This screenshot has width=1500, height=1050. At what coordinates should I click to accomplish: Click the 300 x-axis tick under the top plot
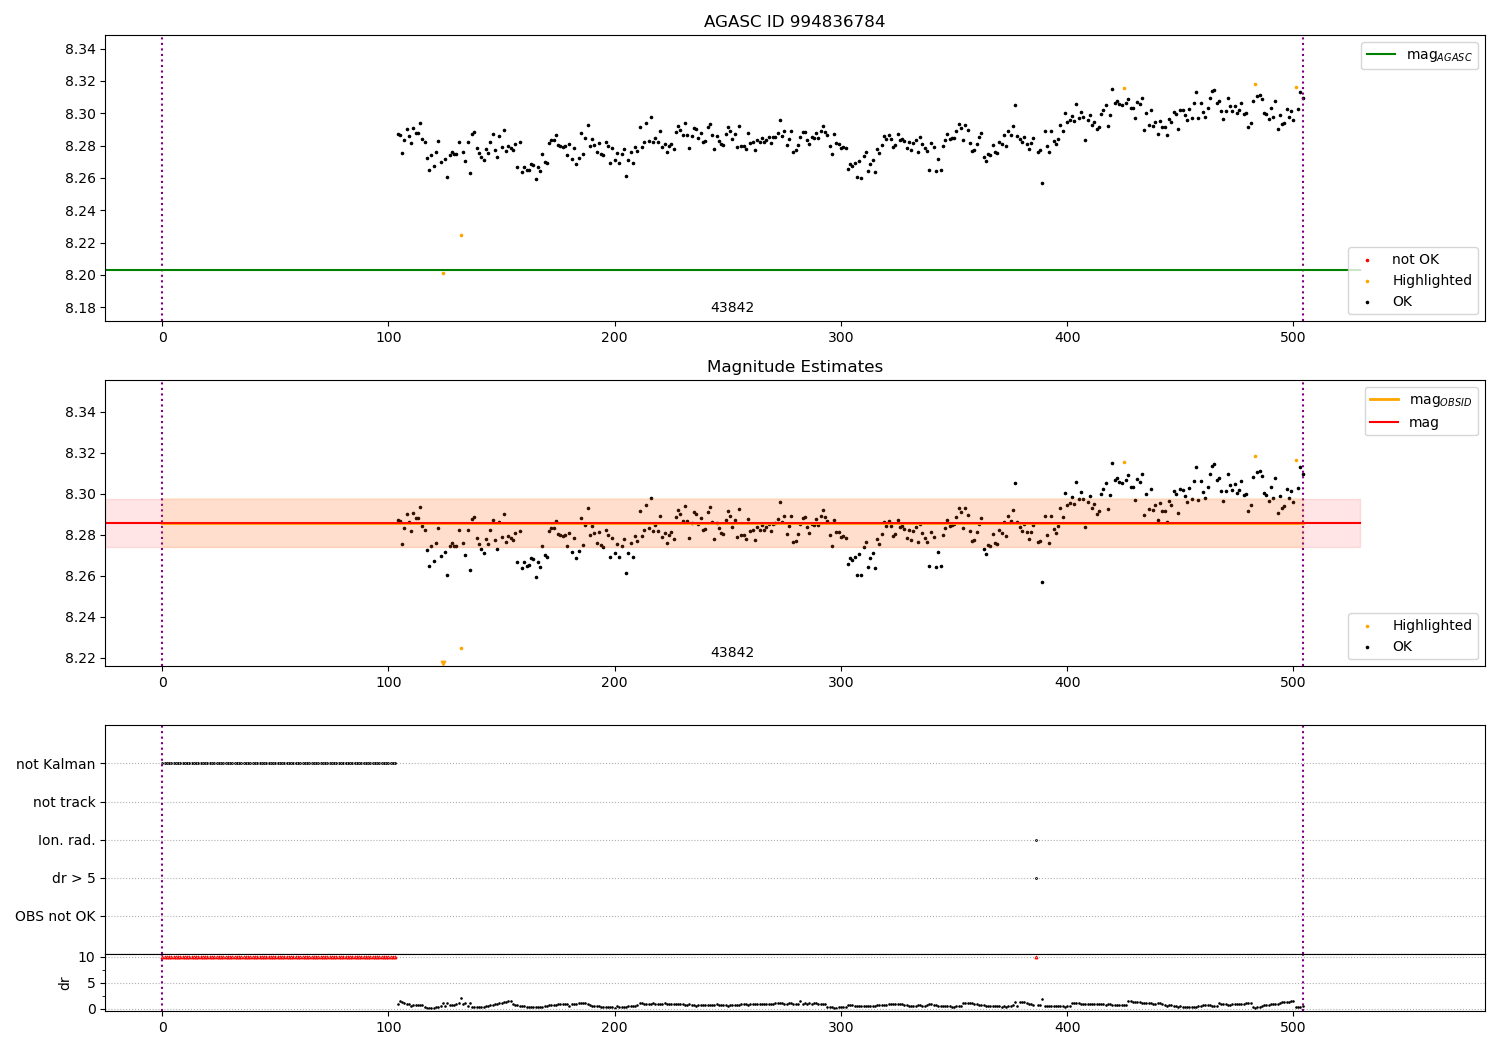click(841, 338)
